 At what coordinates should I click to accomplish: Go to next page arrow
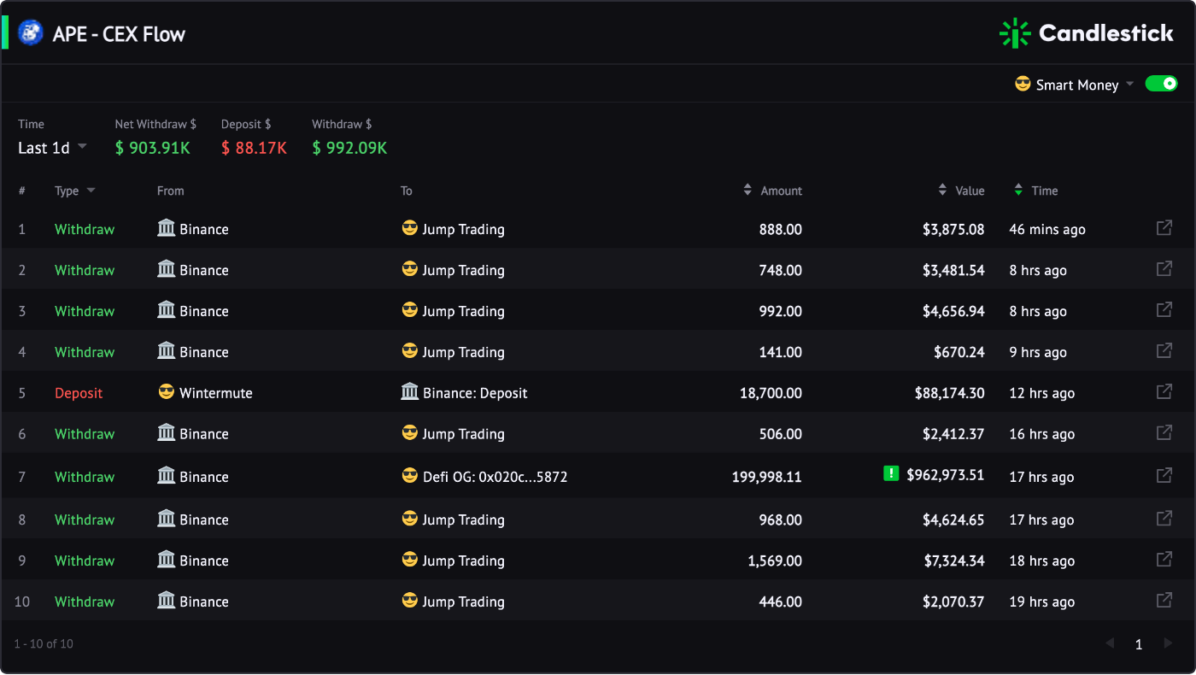click(1168, 644)
